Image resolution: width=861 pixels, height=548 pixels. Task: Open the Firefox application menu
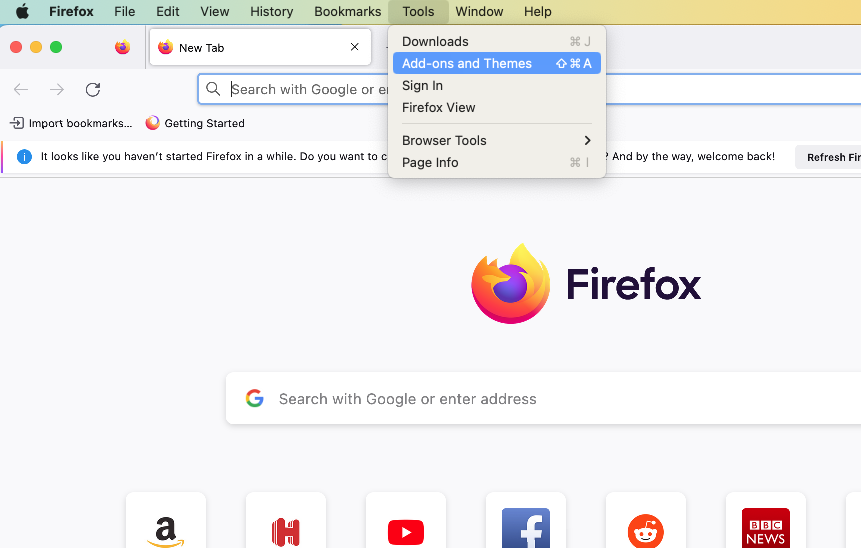(x=71, y=12)
